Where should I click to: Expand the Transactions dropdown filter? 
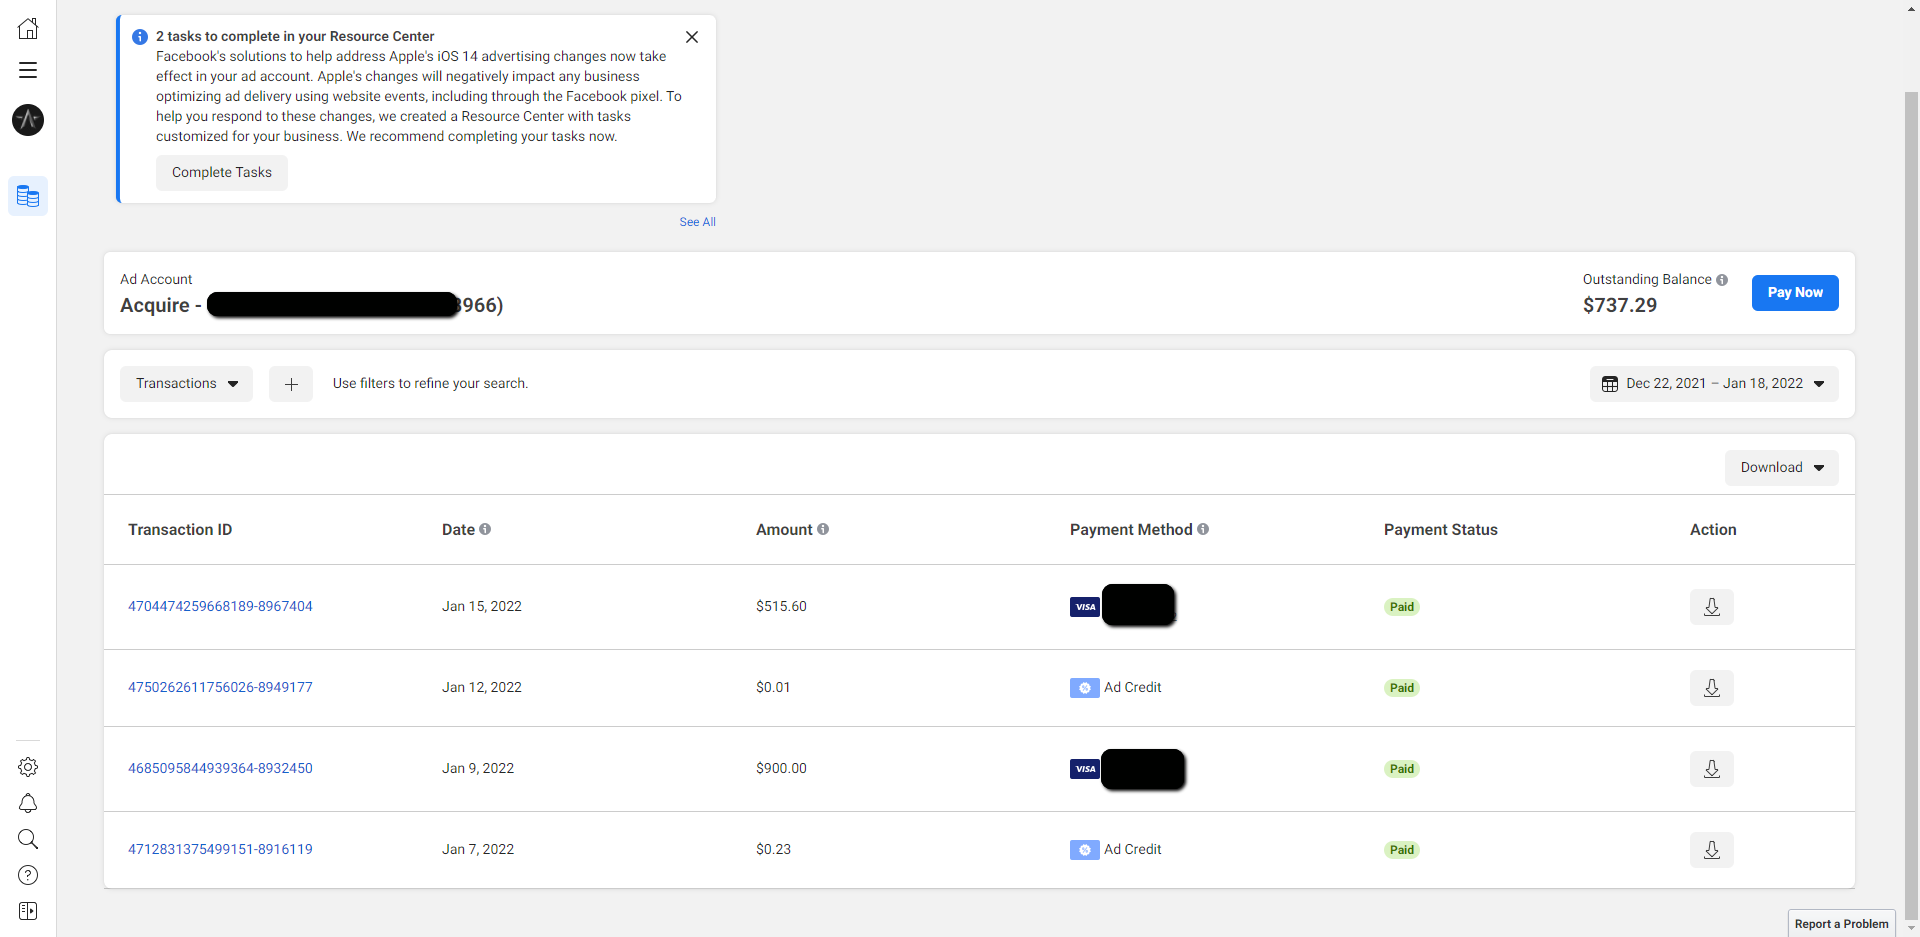pyautogui.click(x=186, y=384)
